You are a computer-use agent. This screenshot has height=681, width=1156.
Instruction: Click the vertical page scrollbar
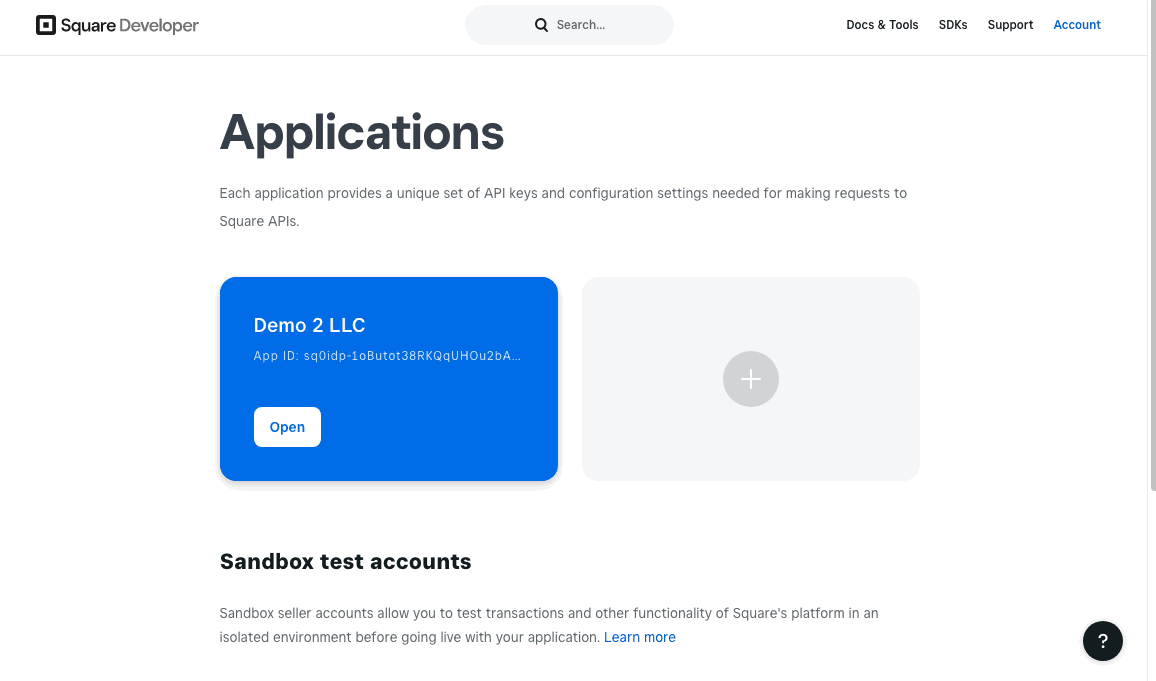[x=1152, y=245]
